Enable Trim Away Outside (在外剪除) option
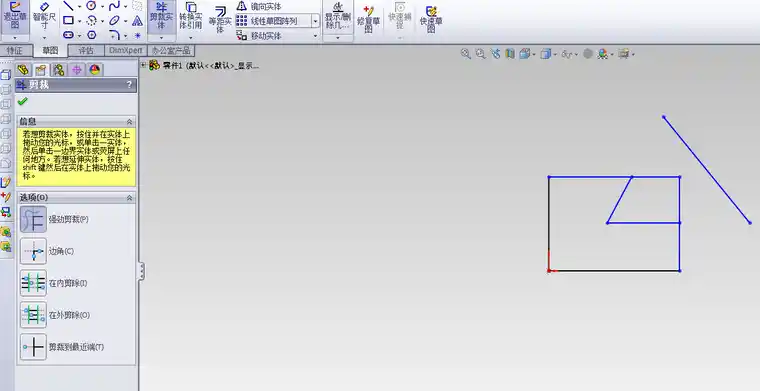Screen dimensions: 760x391 (33, 315)
